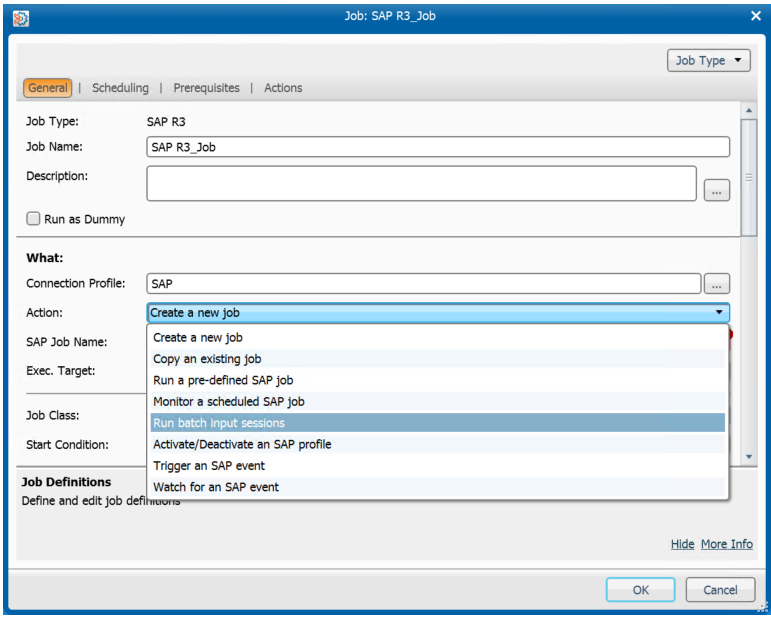Collapse the Action combo box arrow
This screenshot has width=771, height=618.
(719, 312)
